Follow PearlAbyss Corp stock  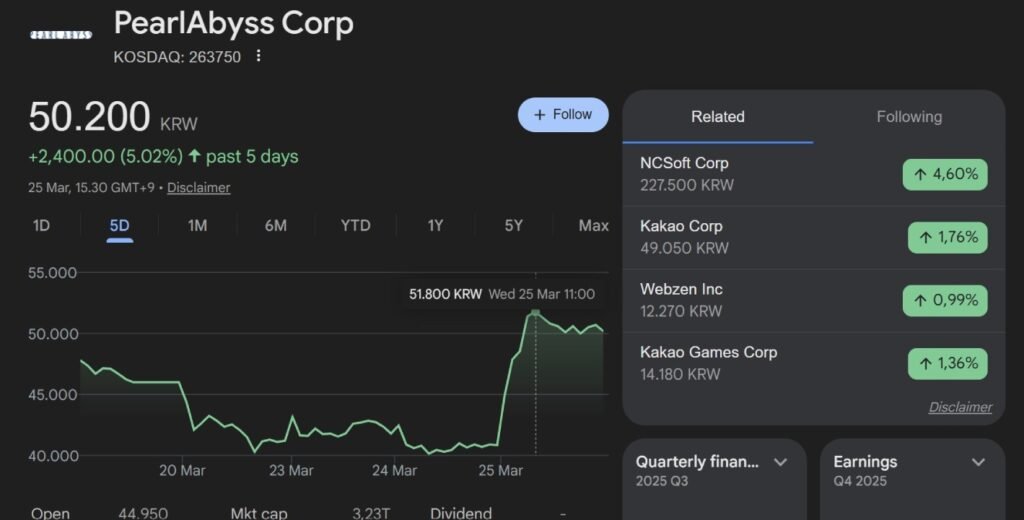[563, 115]
